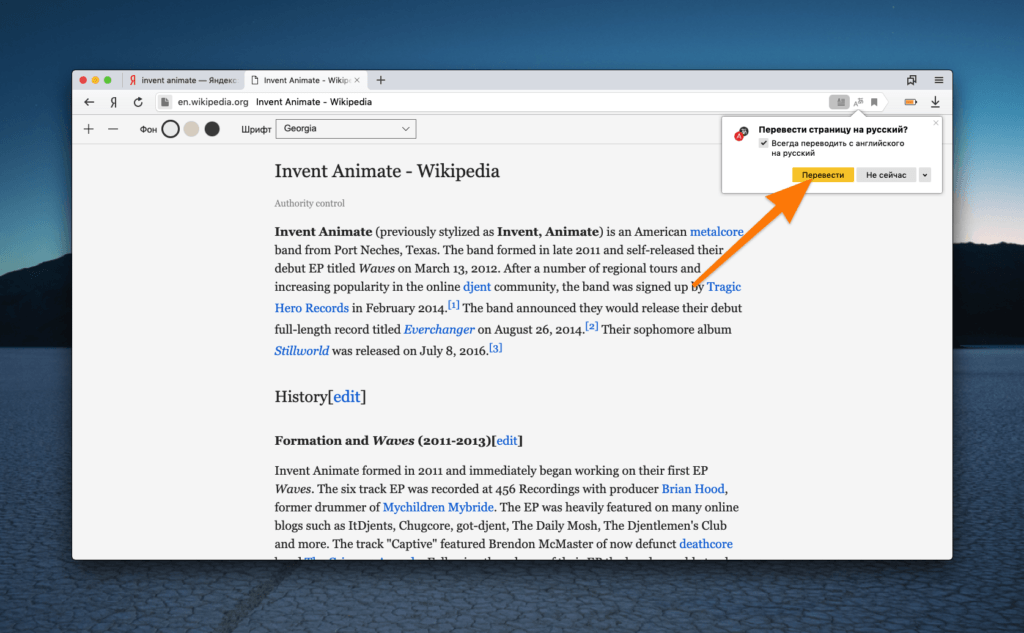Open the browser main menu
Image resolution: width=1024 pixels, height=633 pixels.
click(x=938, y=80)
